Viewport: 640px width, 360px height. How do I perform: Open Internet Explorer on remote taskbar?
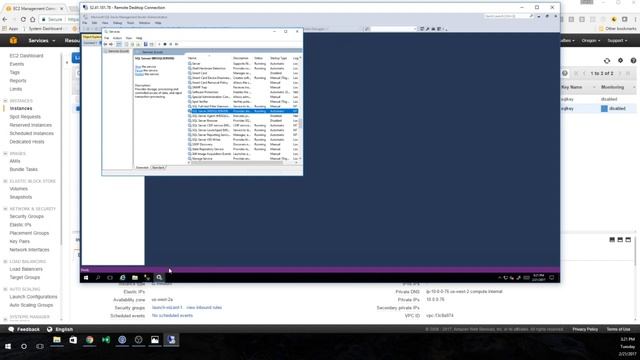pos(122,278)
